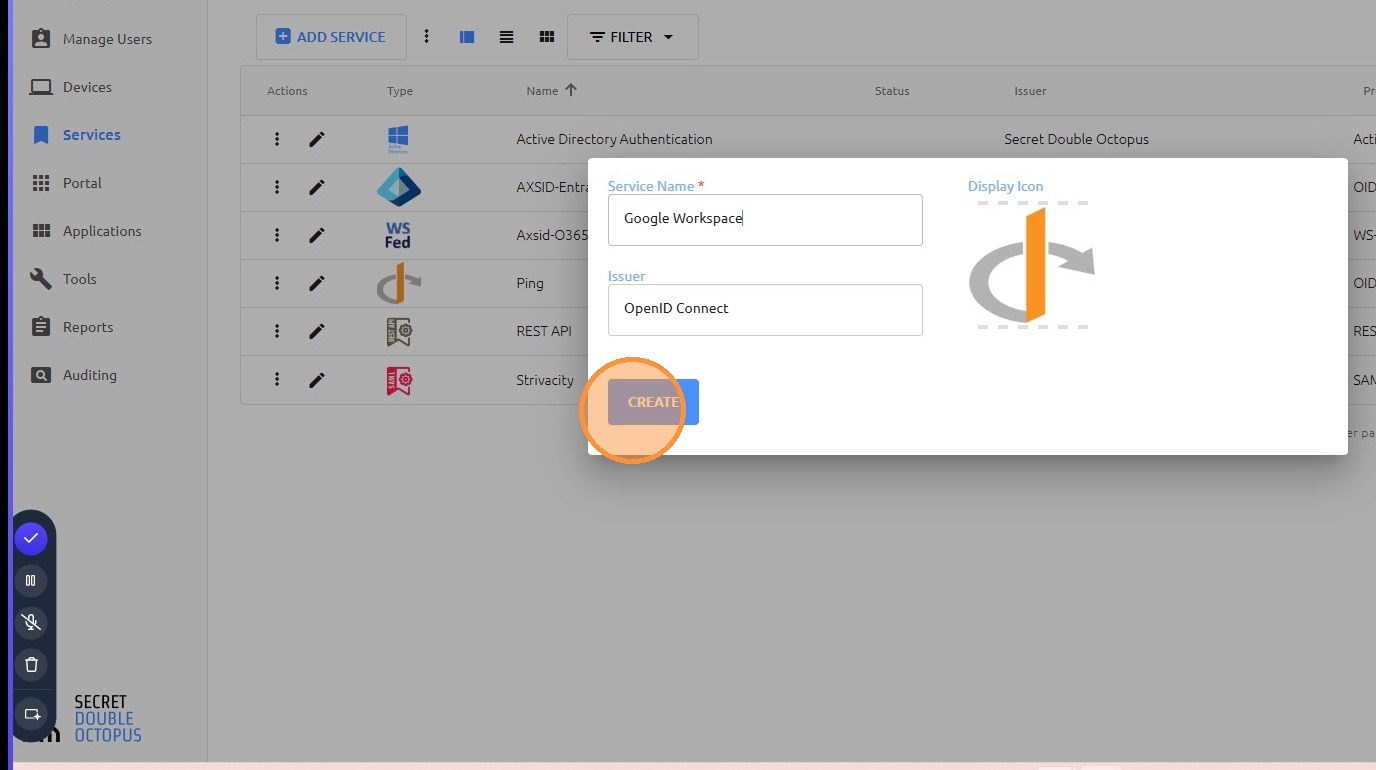Click the Secret Double Octopus issuer text

(x=1076, y=139)
